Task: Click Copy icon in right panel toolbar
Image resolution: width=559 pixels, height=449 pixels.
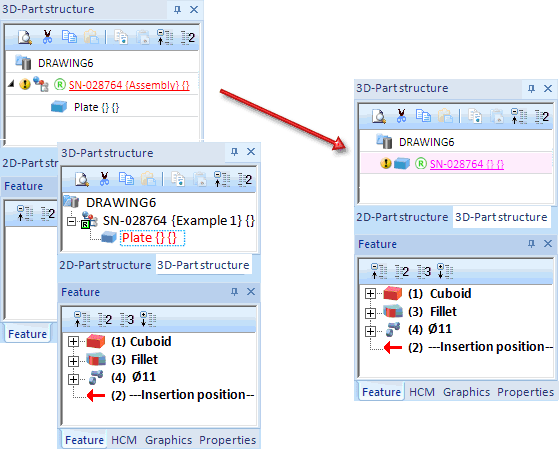Action: [x=423, y=116]
